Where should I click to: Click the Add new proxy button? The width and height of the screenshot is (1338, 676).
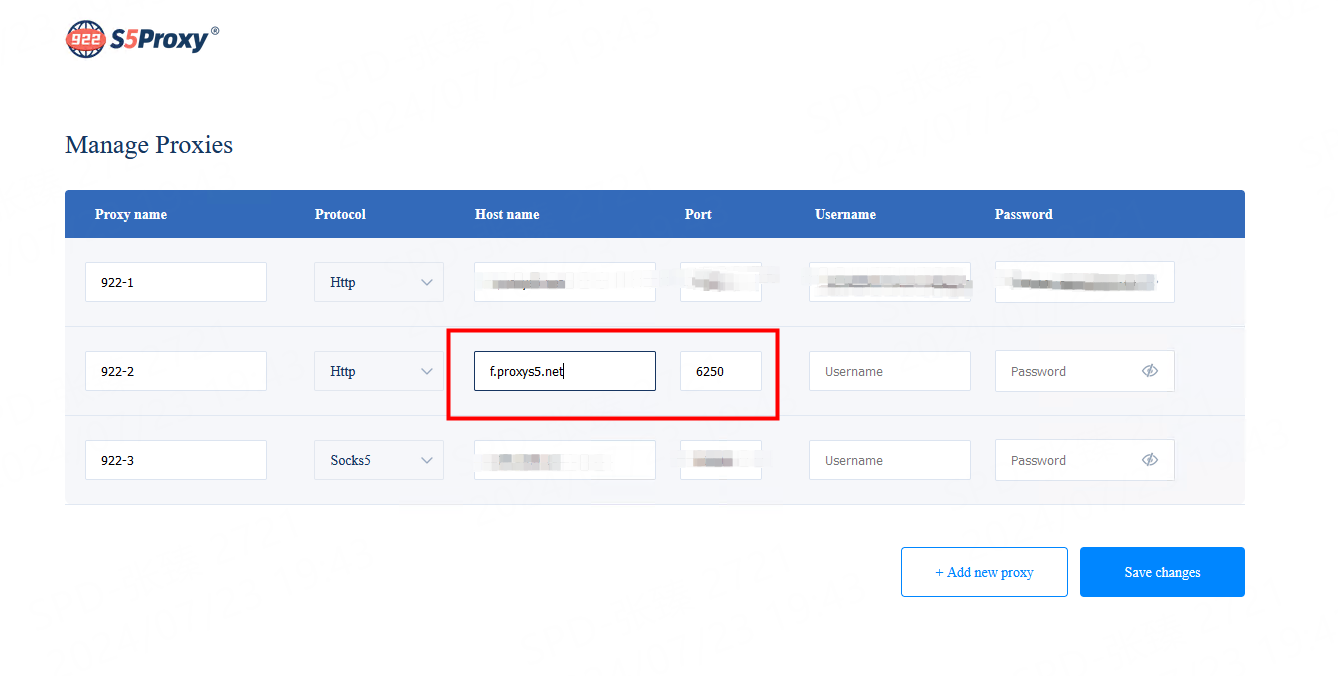tap(983, 572)
